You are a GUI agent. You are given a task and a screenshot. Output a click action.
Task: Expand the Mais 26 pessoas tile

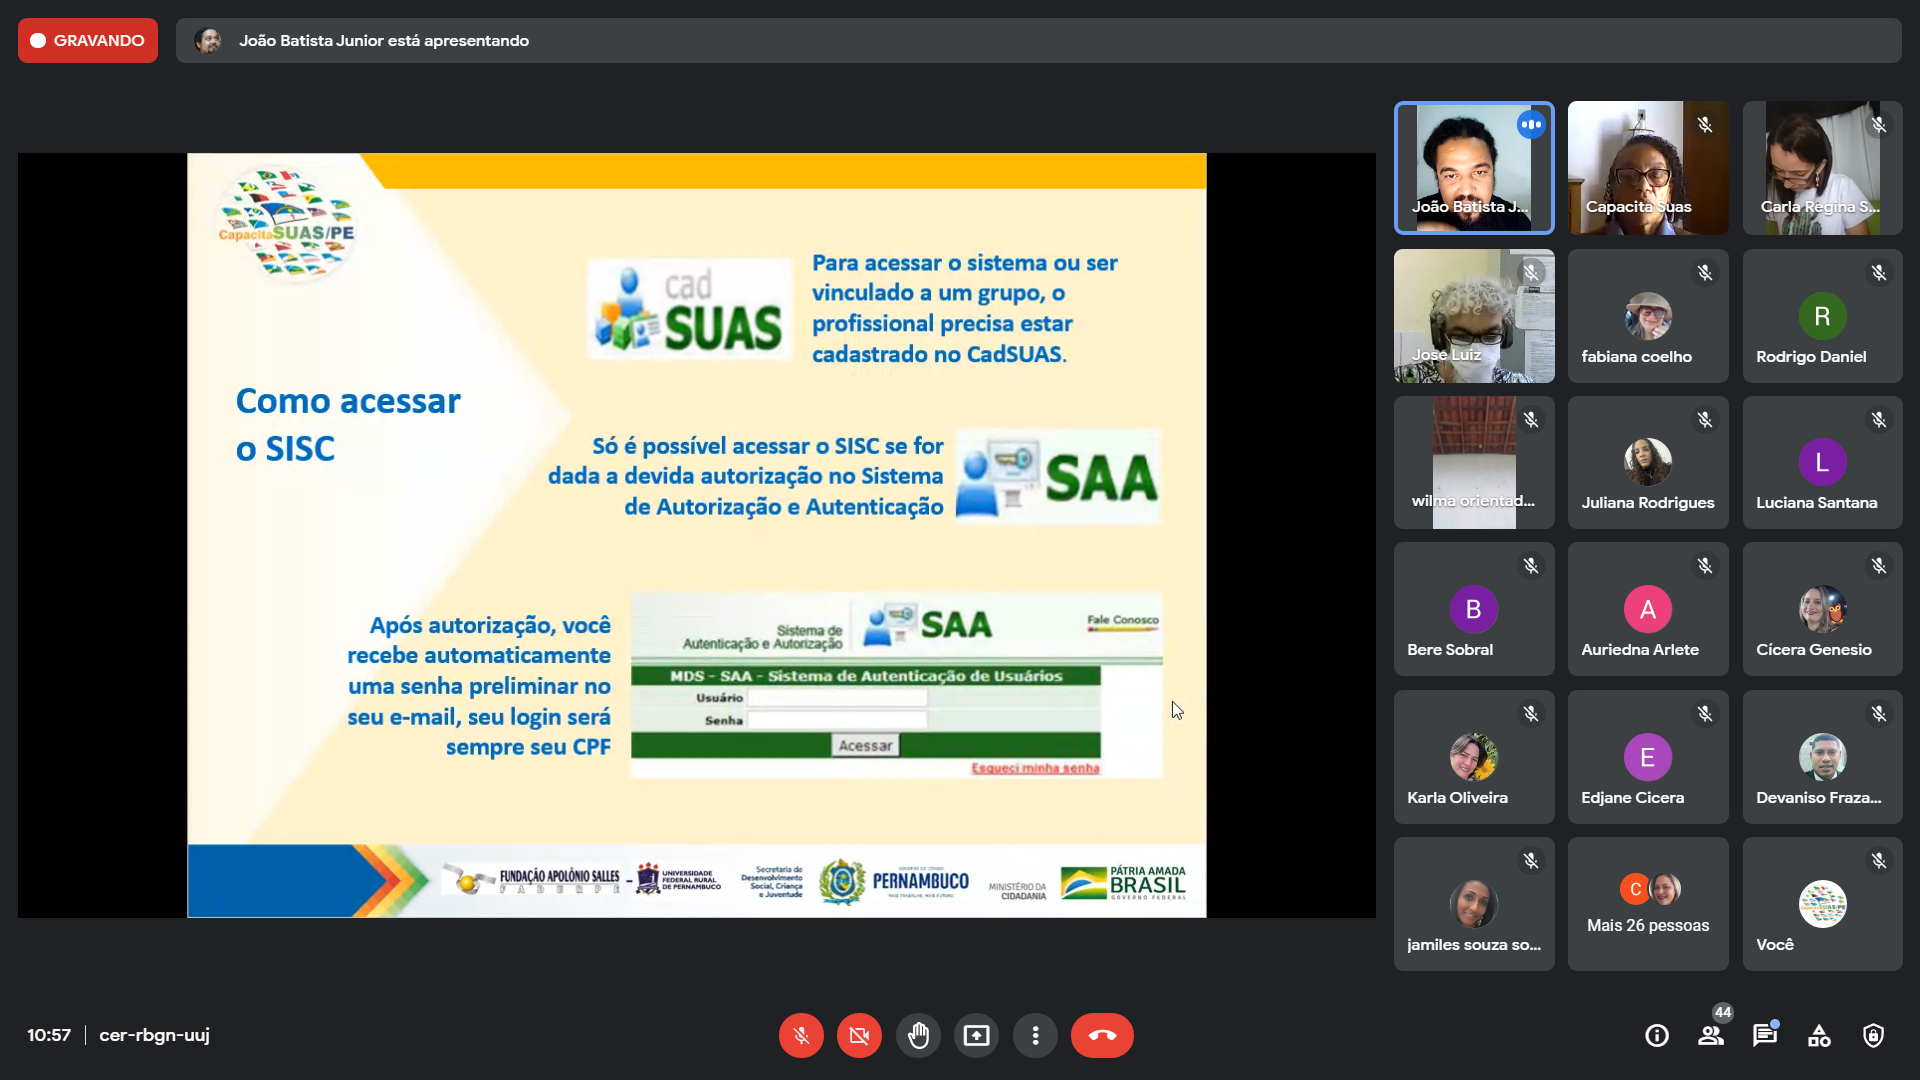tap(1648, 904)
